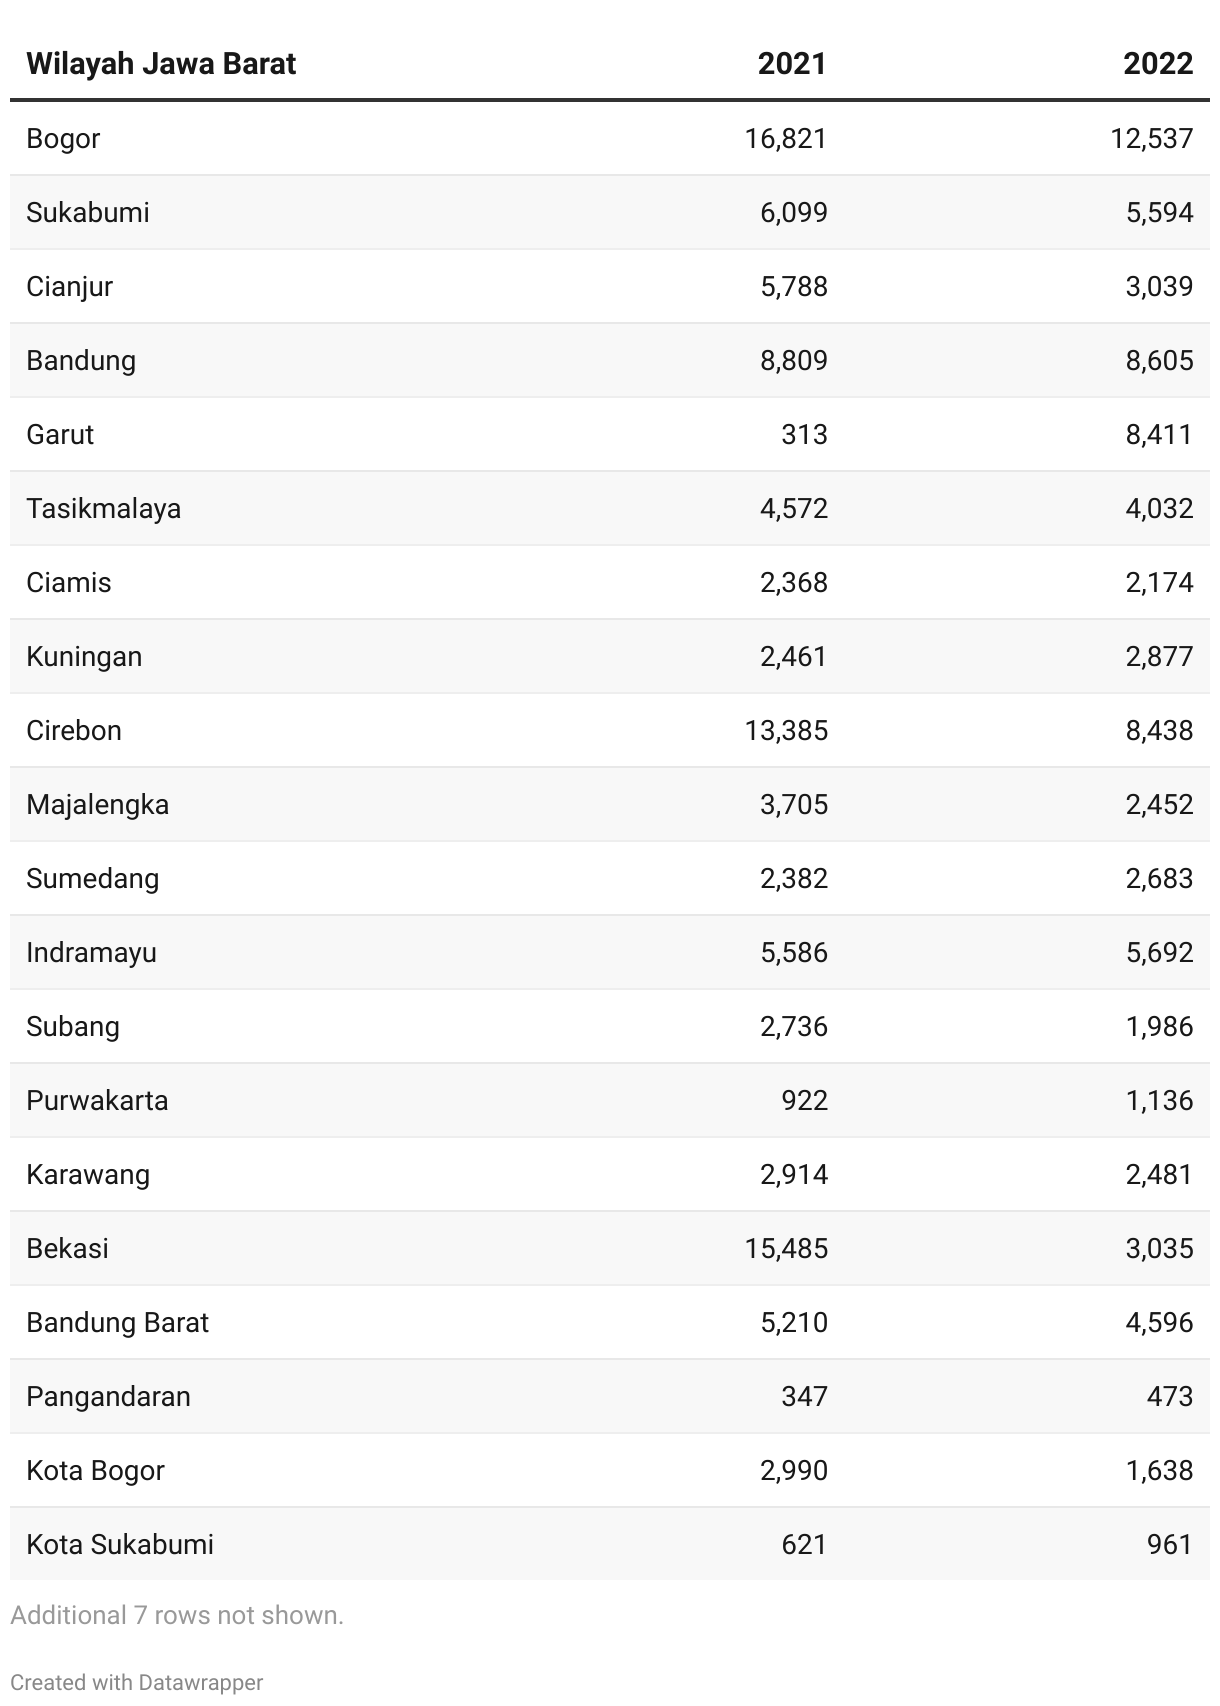Screen dimensions: 1220x1706
Task: Select the Bandung row name
Action: [81, 360]
